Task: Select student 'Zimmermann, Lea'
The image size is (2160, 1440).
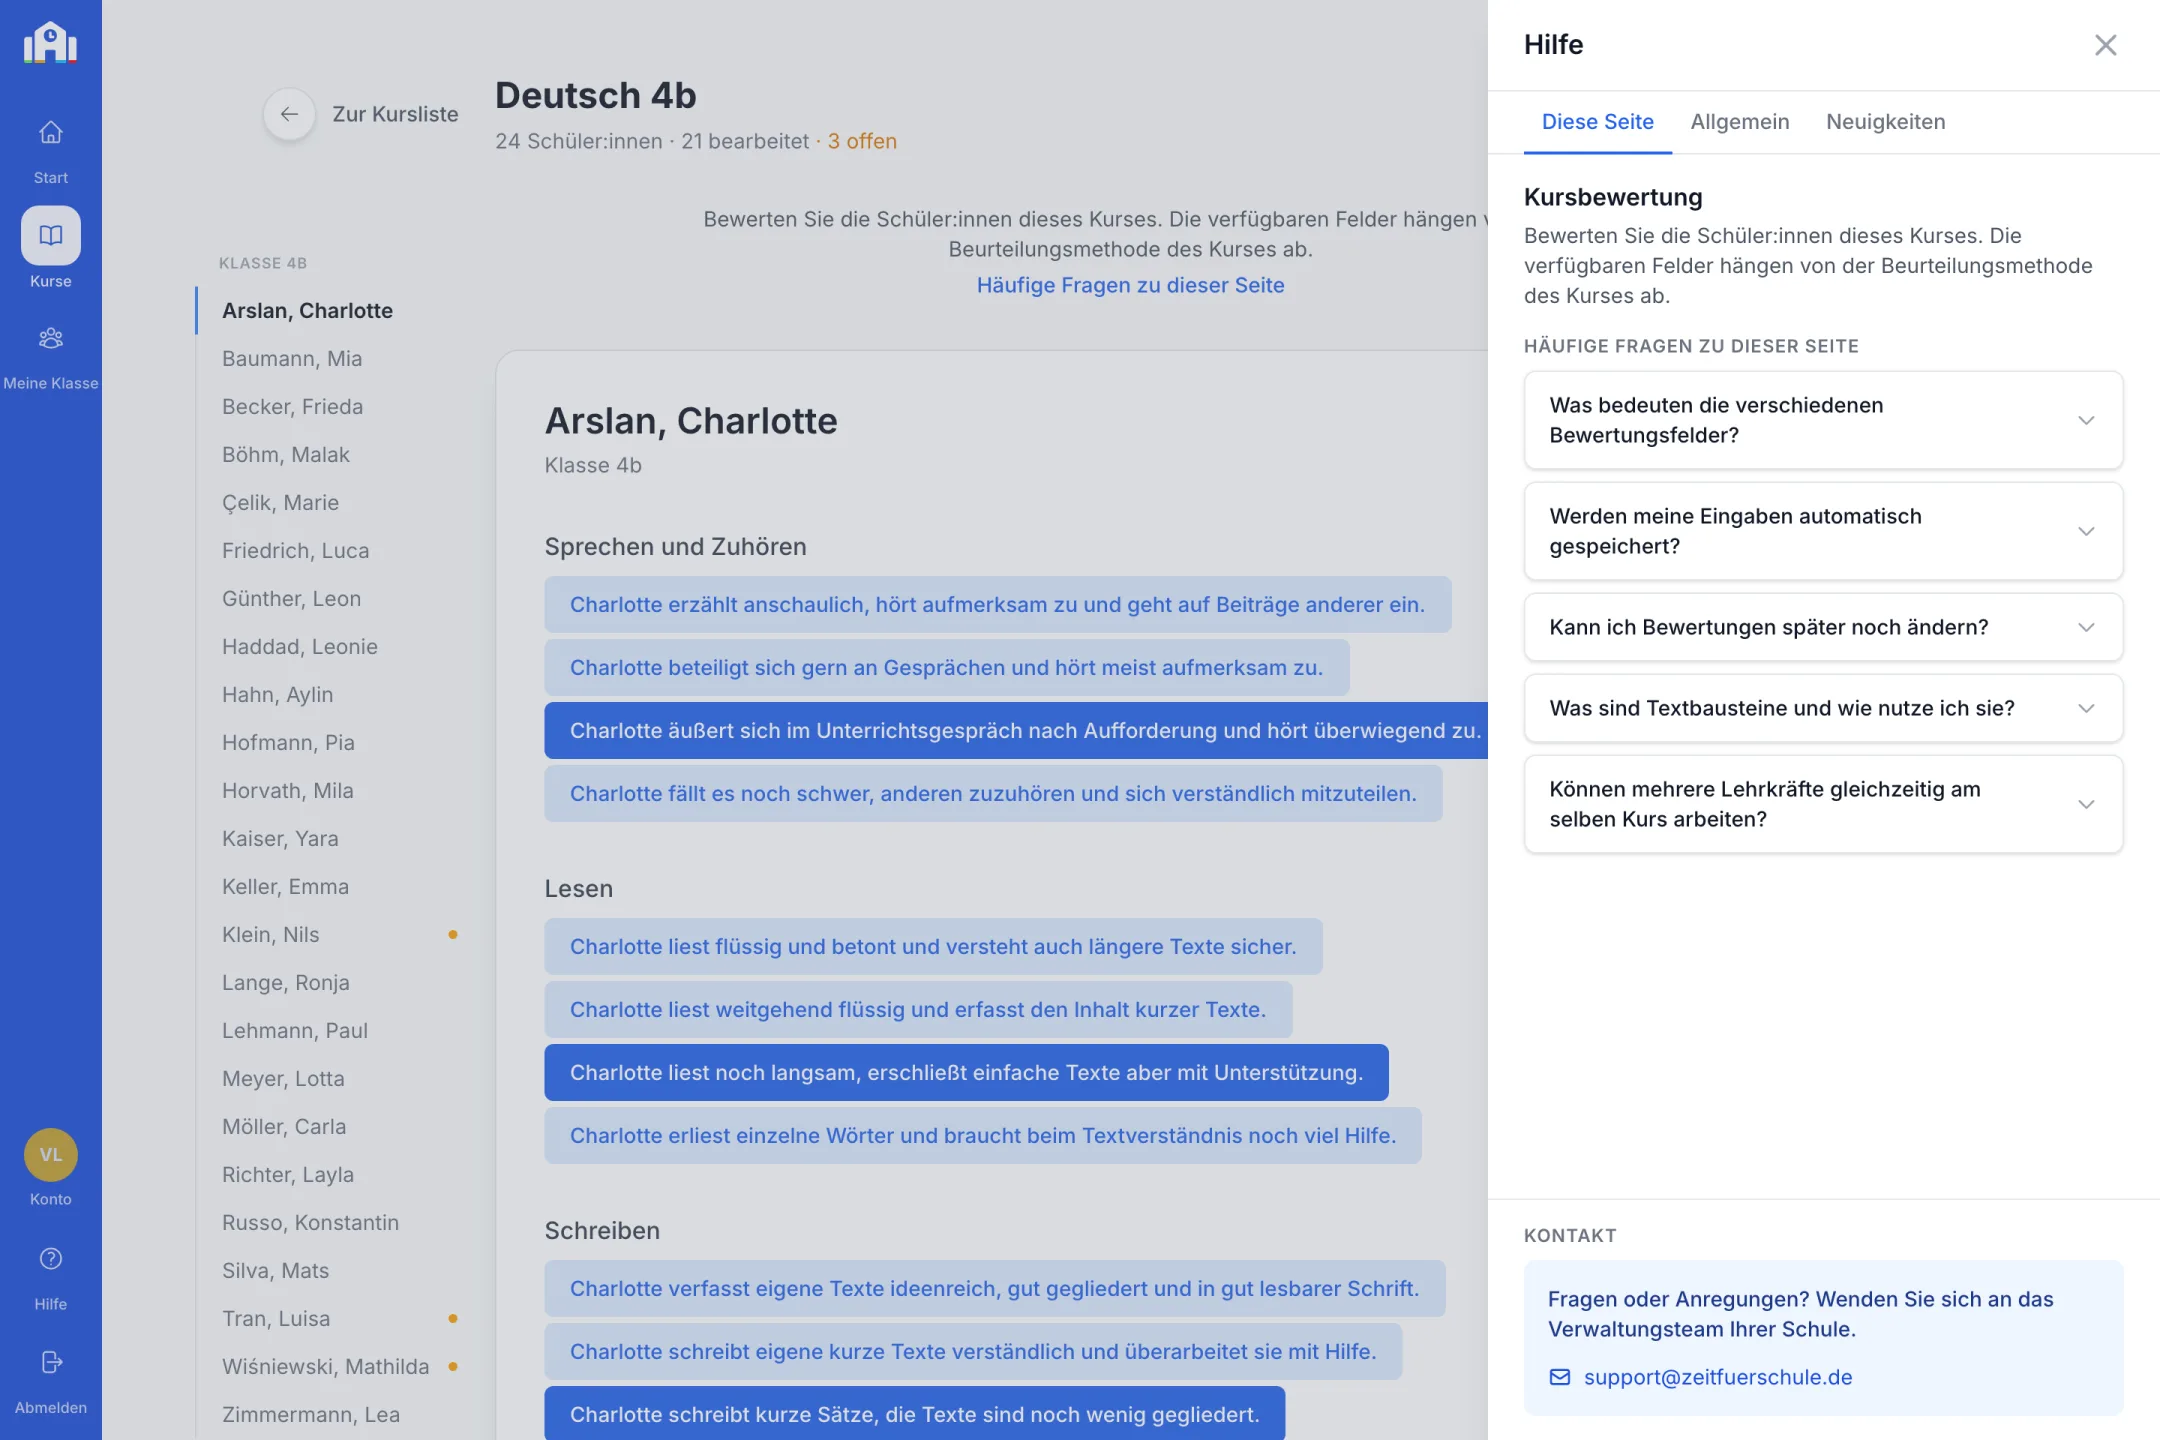Action: (335, 1414)
